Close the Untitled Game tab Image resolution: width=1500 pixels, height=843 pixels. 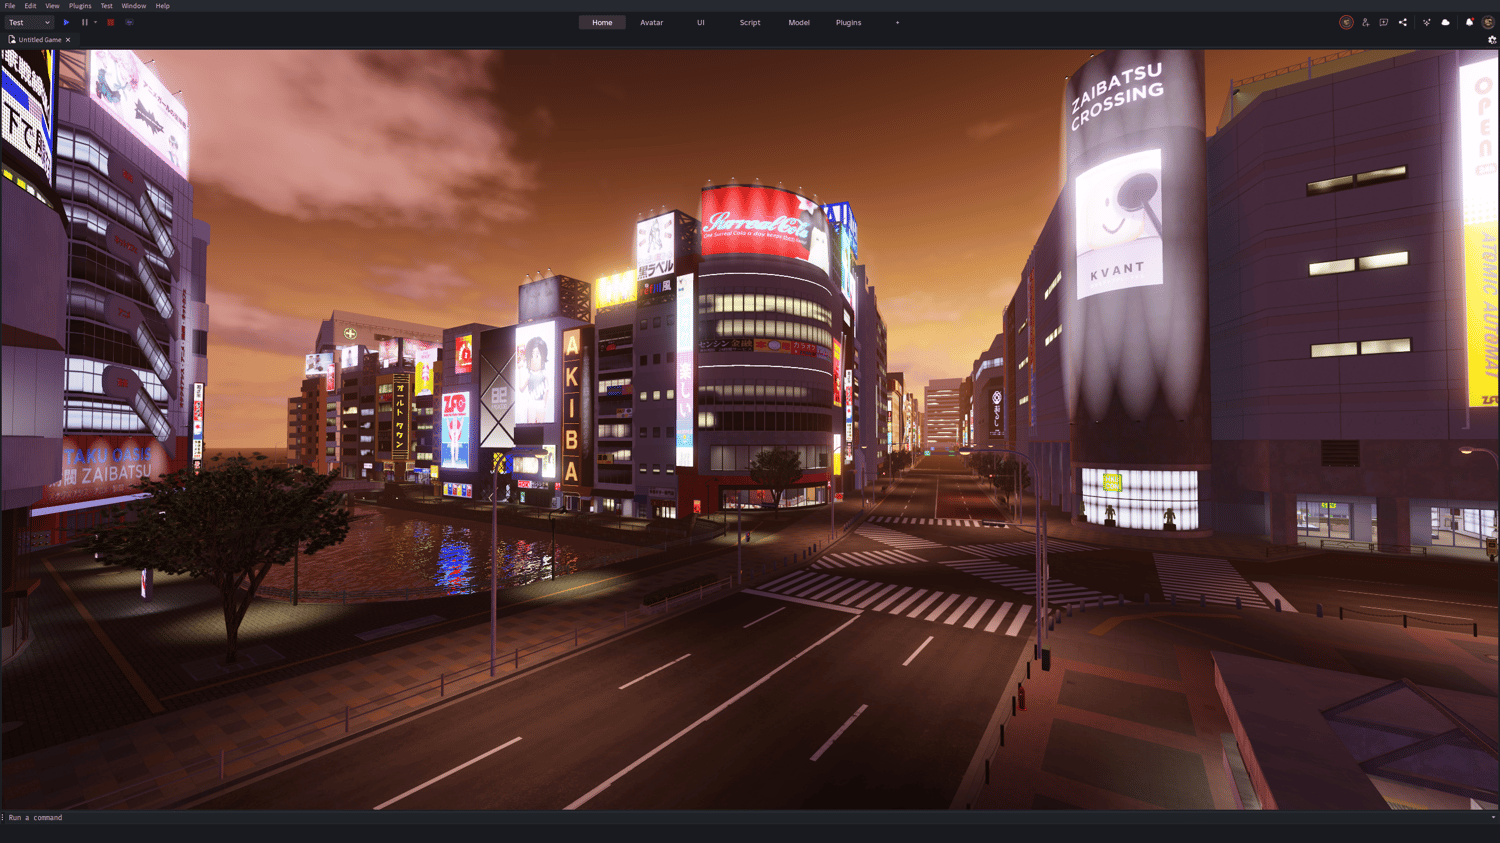[68, 40]
